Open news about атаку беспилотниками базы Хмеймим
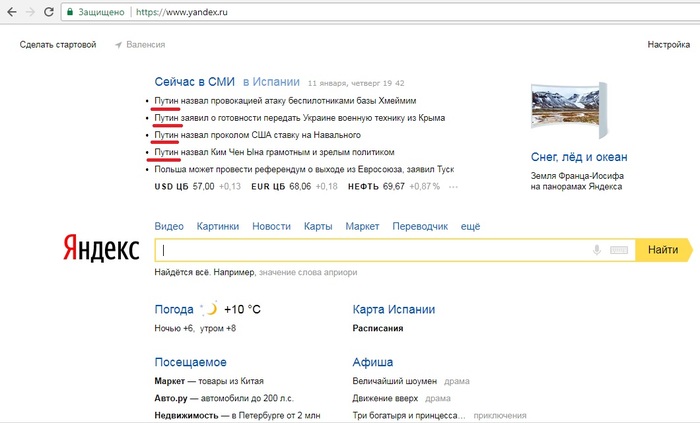The width and height of the screenshot is (700, 423). pyautogui.click(x=285, y=101)
